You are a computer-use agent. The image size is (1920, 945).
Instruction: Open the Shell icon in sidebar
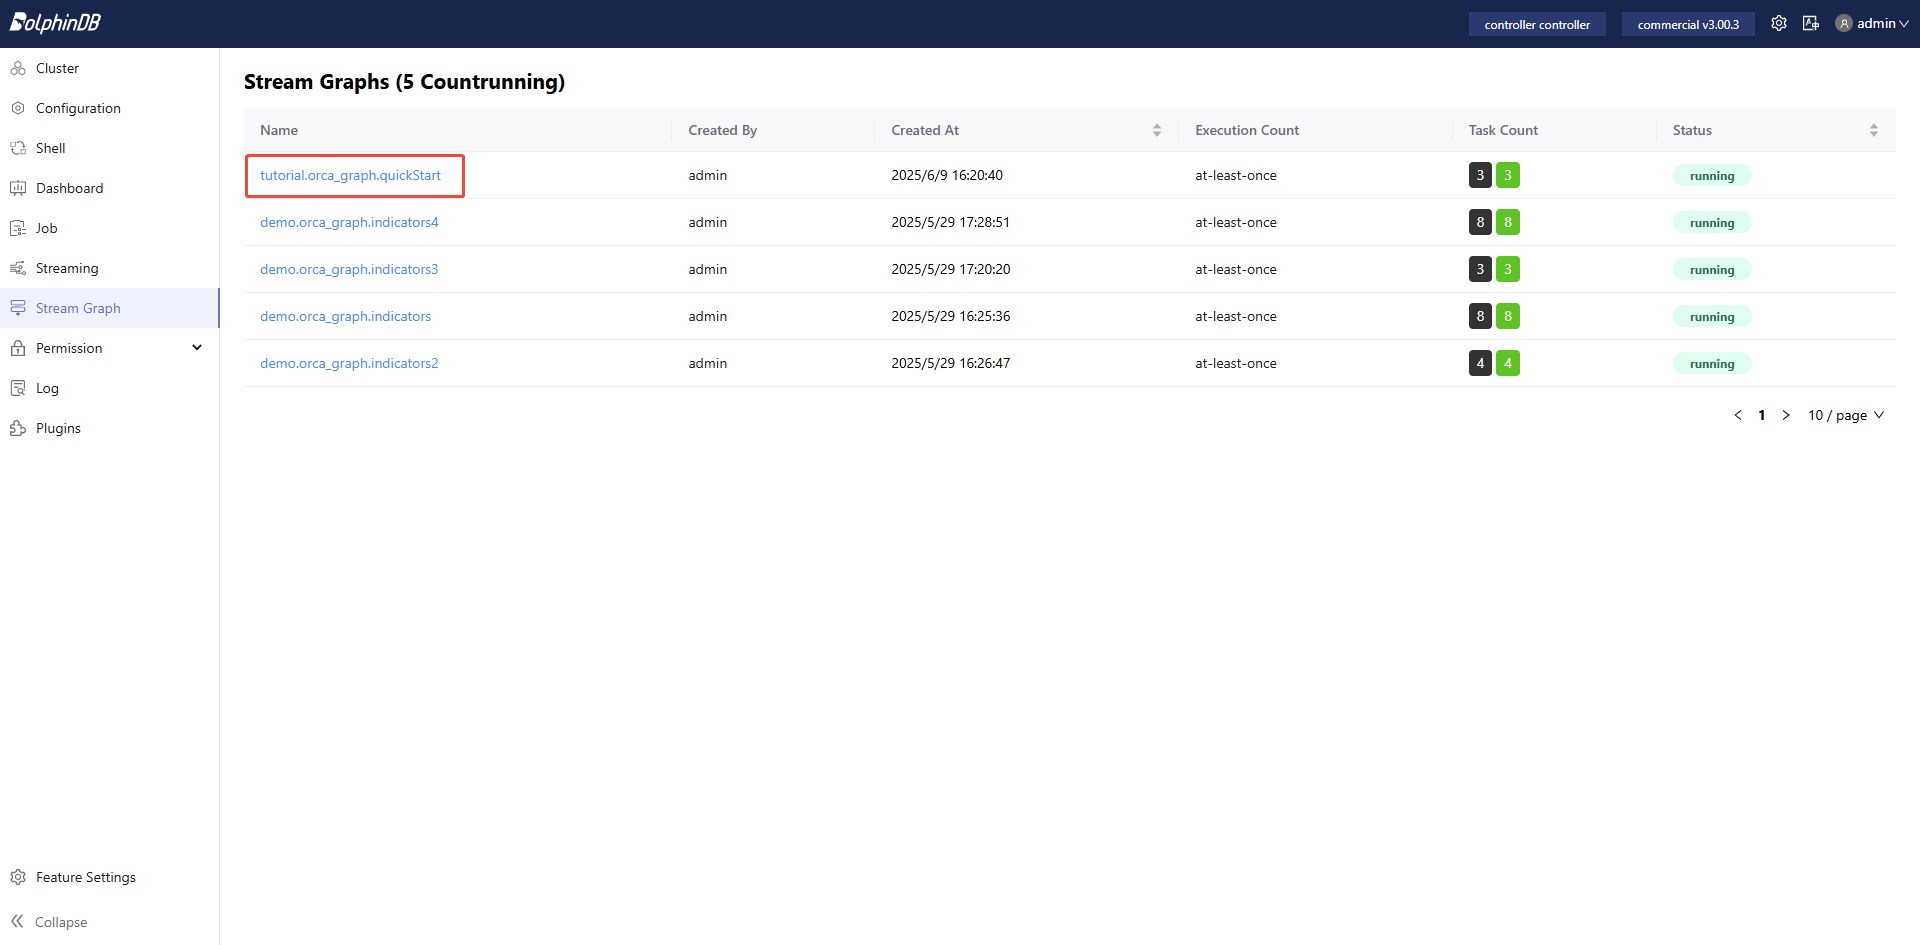18,148
